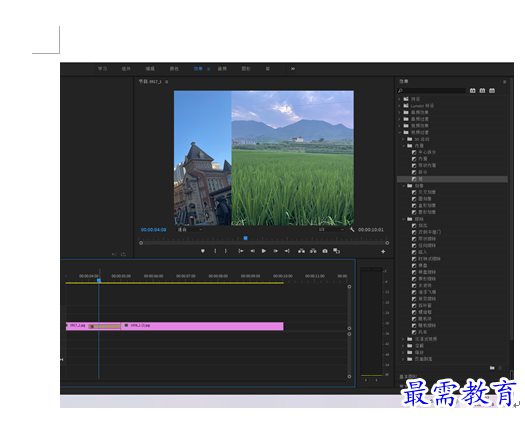This screenshot has height=425, width=525.
Task: Toggle the Comparison View icon
Action: point(336,251)
